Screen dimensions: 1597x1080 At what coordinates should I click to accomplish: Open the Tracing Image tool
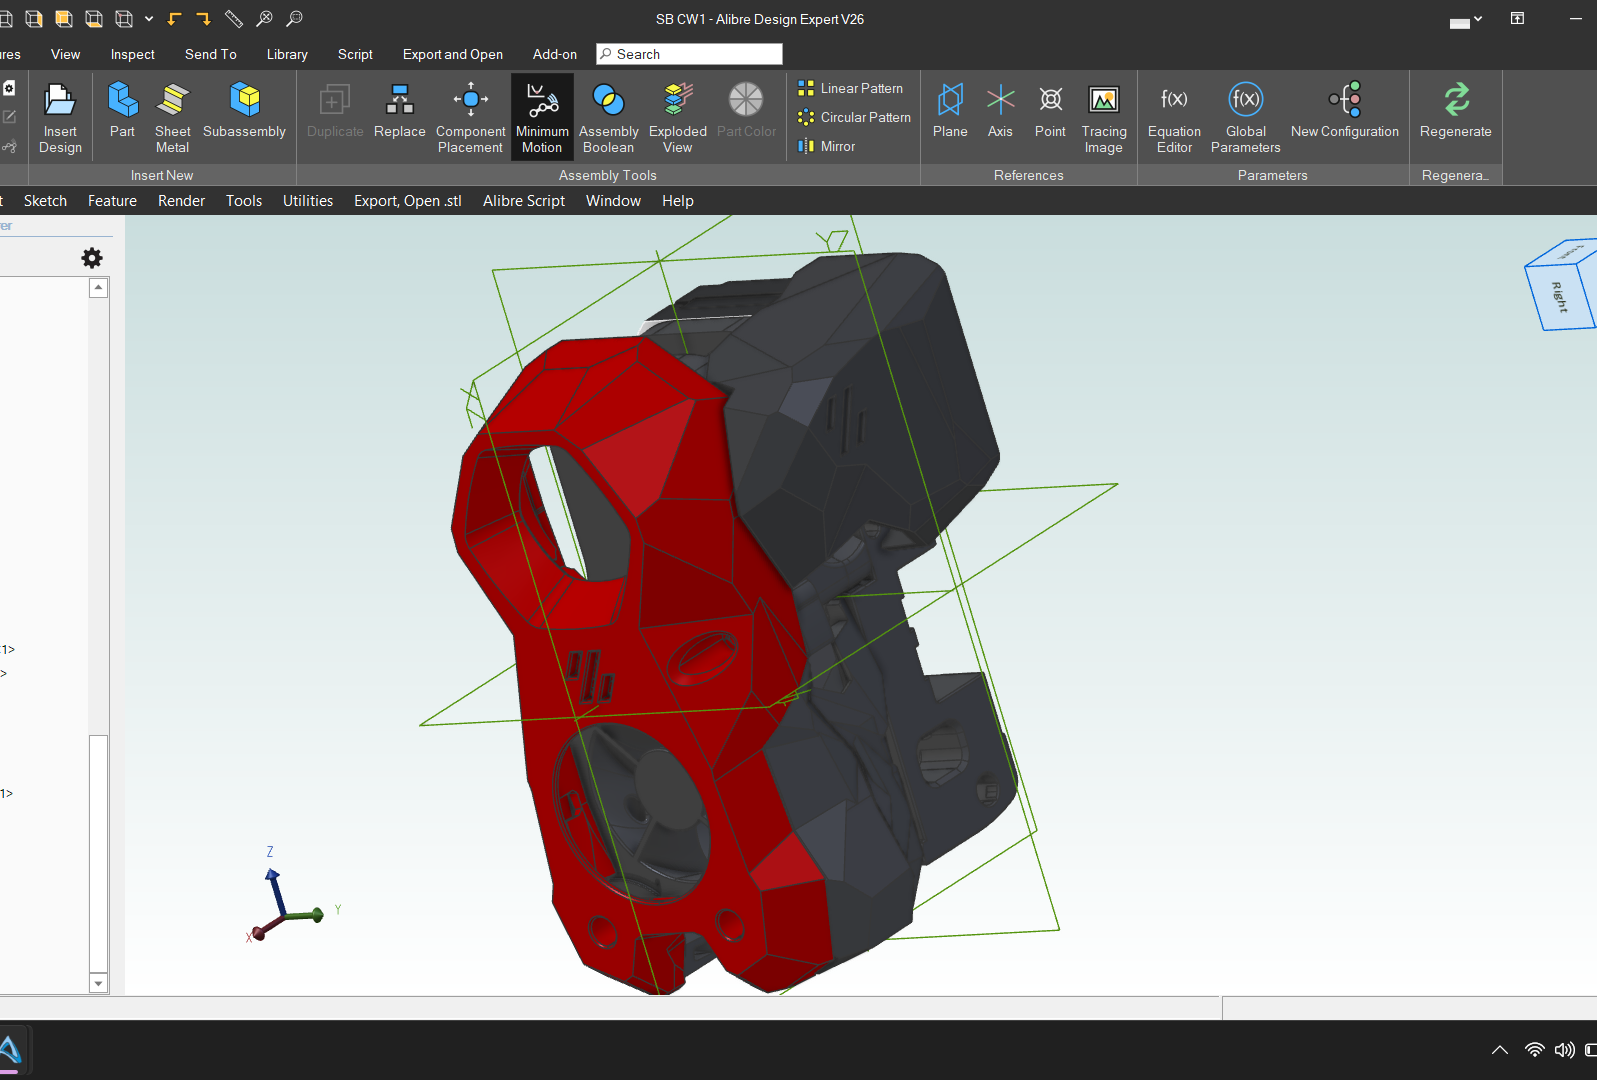coord(1104,117)
